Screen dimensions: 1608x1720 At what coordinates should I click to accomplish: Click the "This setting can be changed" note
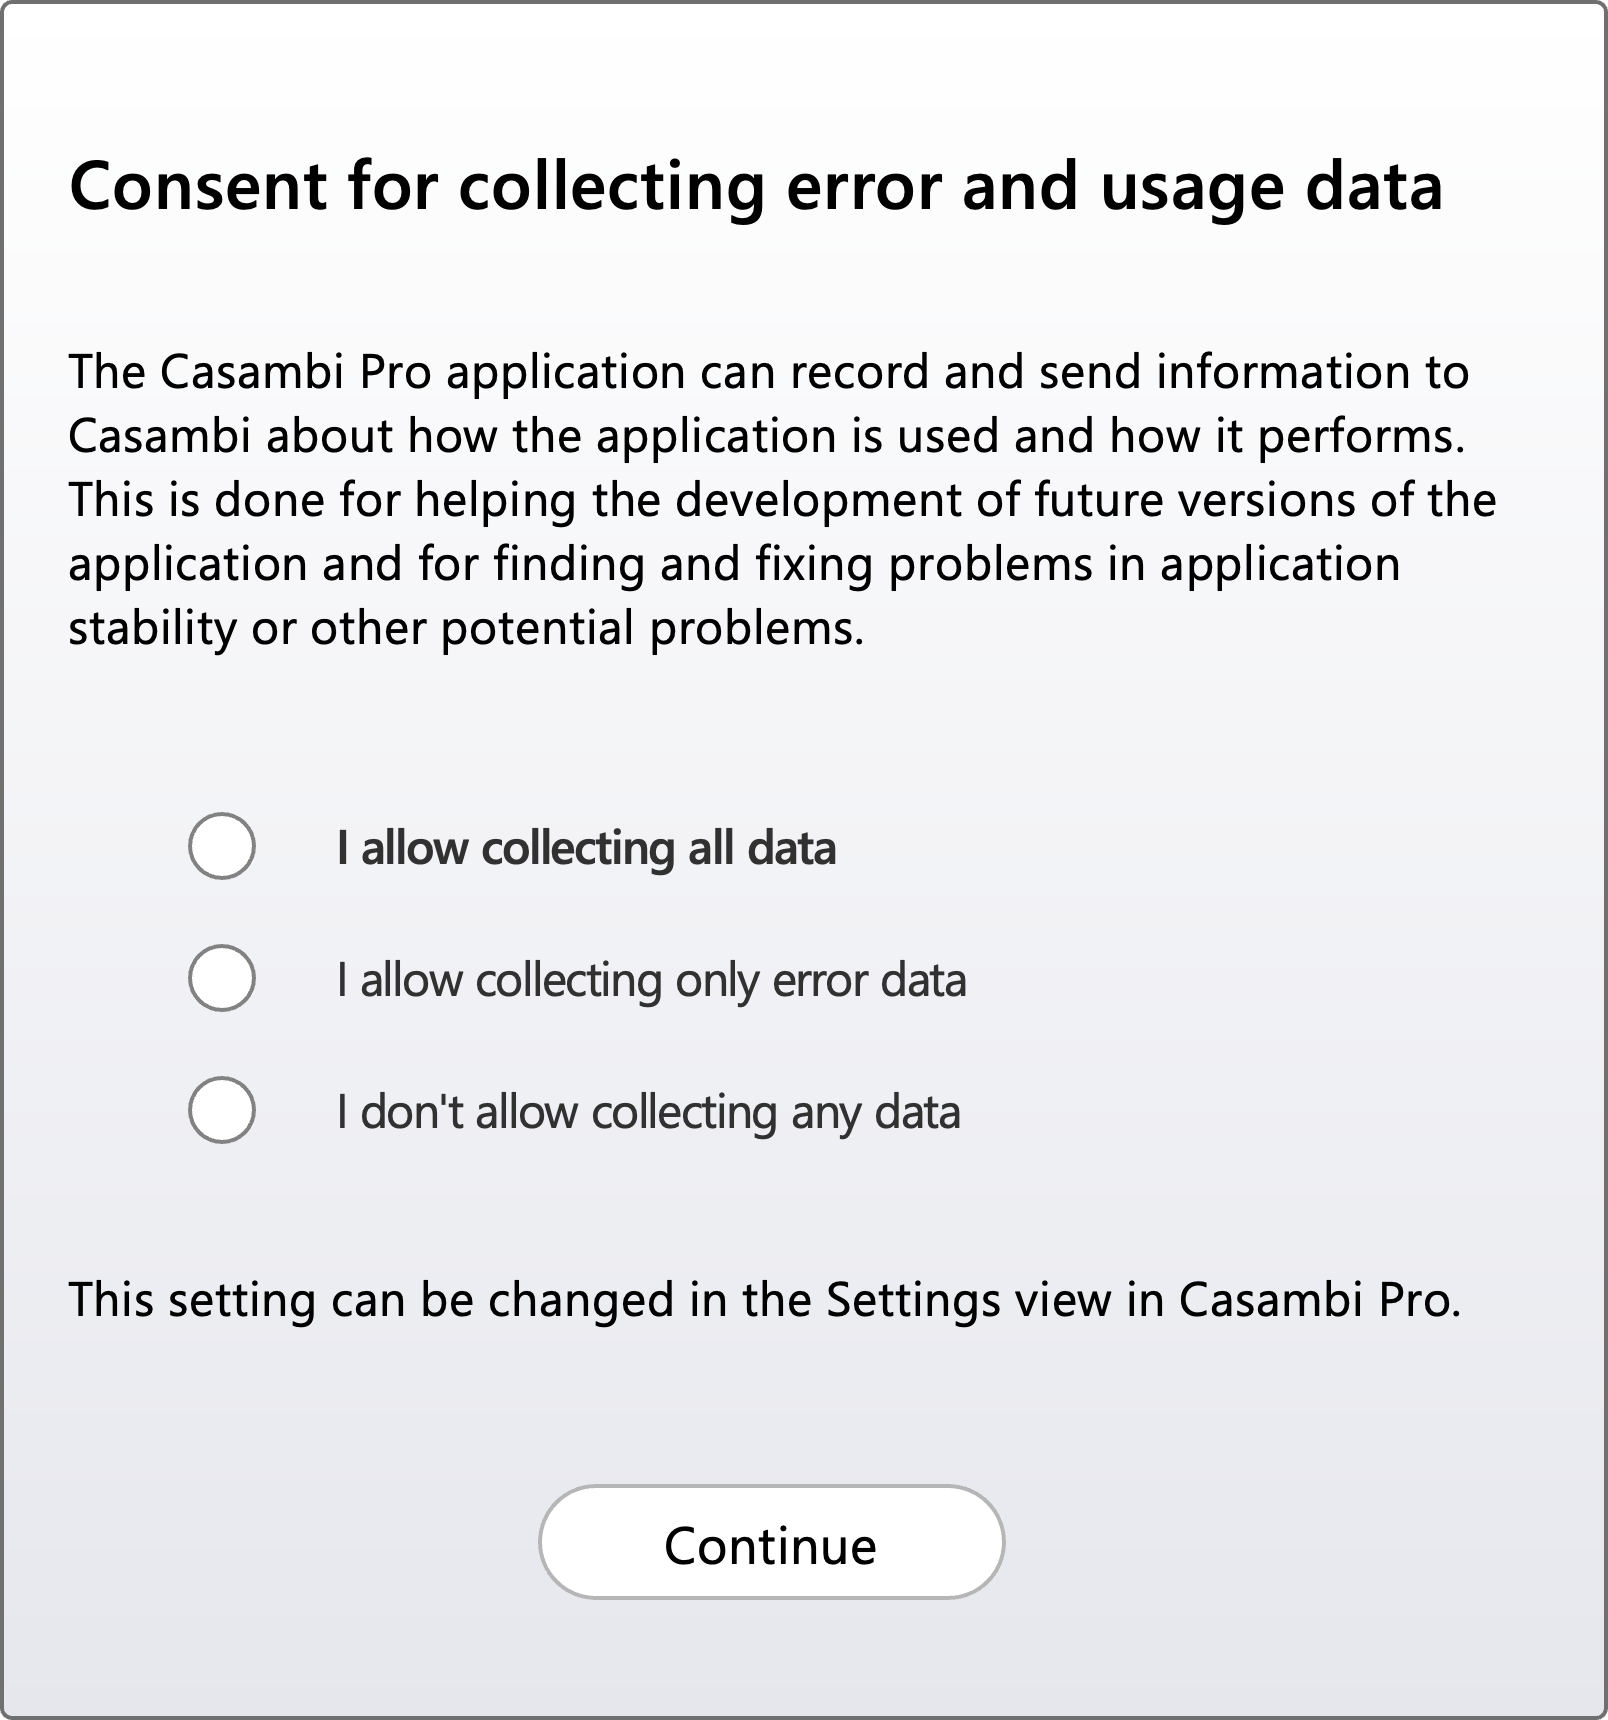click(x=764, y=1300)
